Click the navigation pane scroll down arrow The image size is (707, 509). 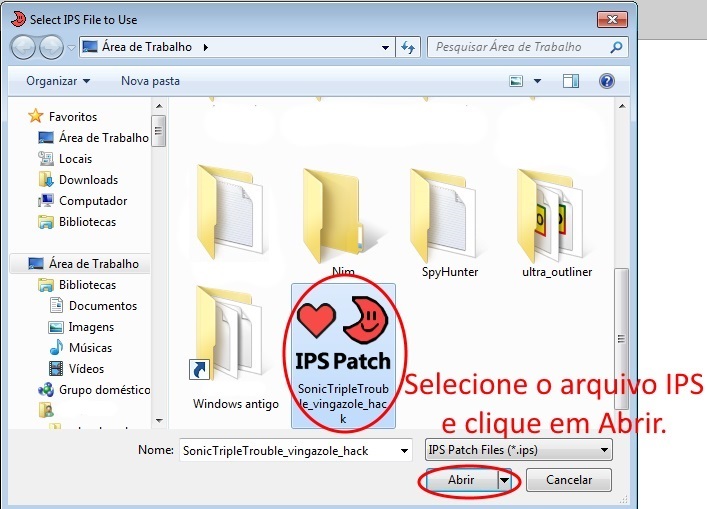pyautogui.click(x=159, y=420)
